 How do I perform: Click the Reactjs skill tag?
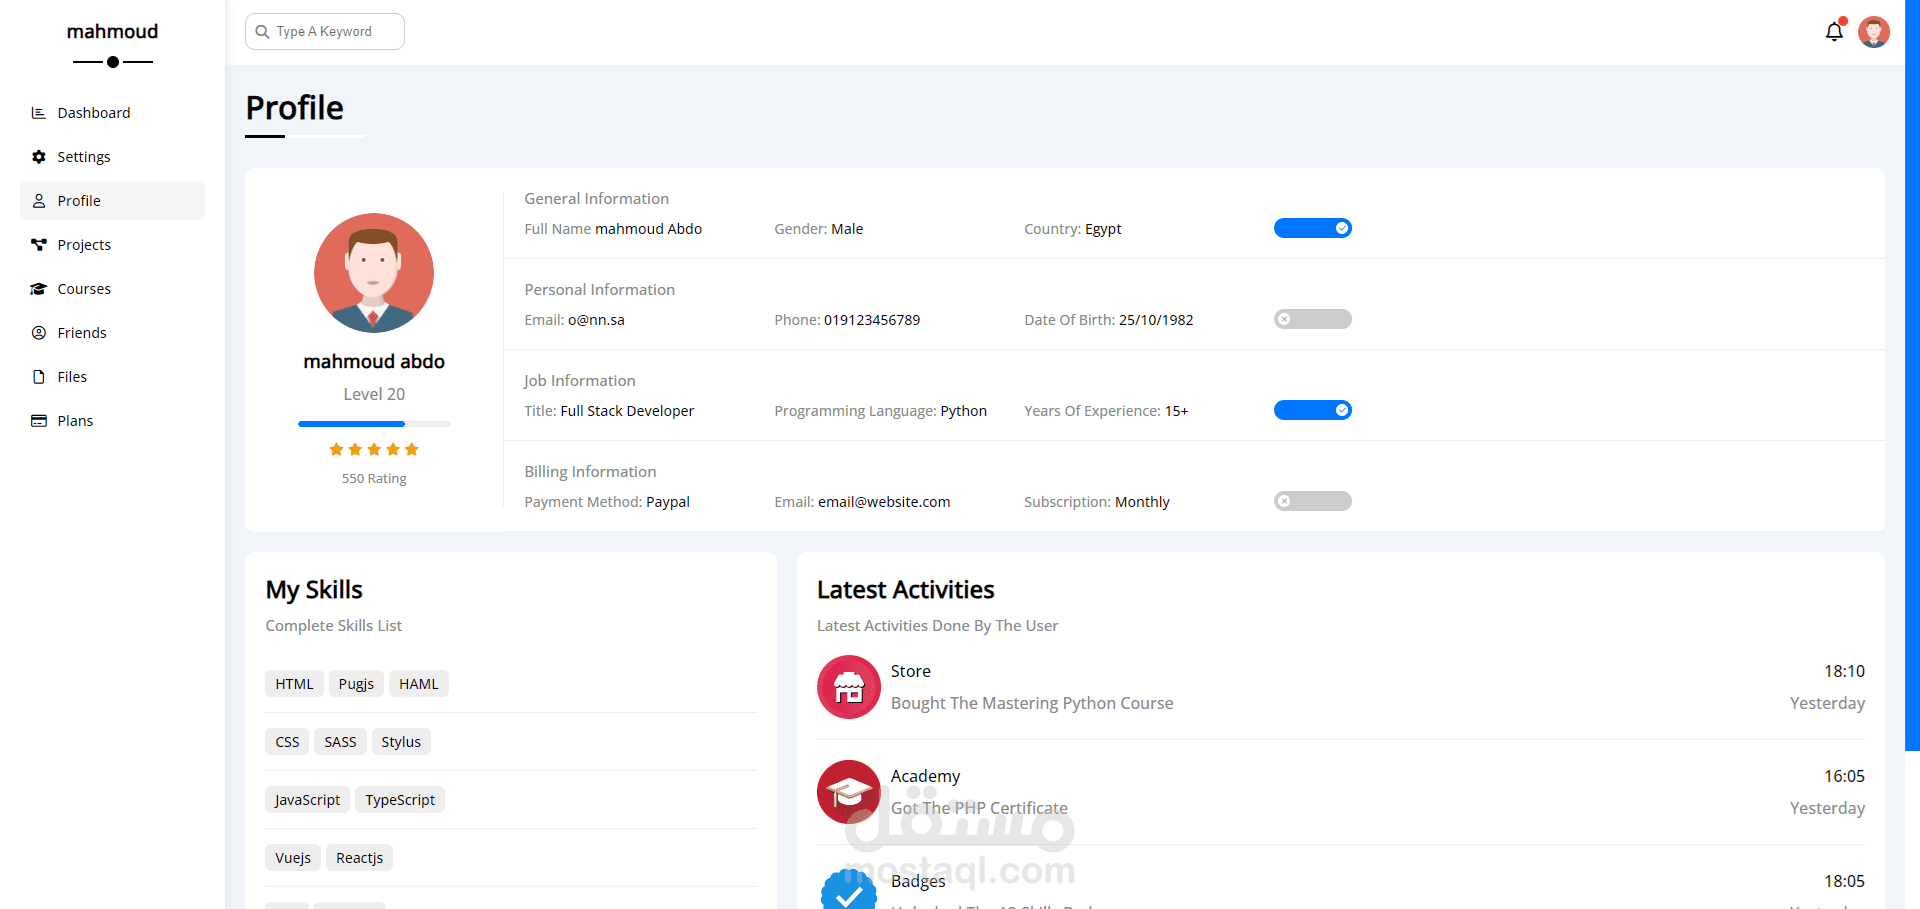[359, 858]
